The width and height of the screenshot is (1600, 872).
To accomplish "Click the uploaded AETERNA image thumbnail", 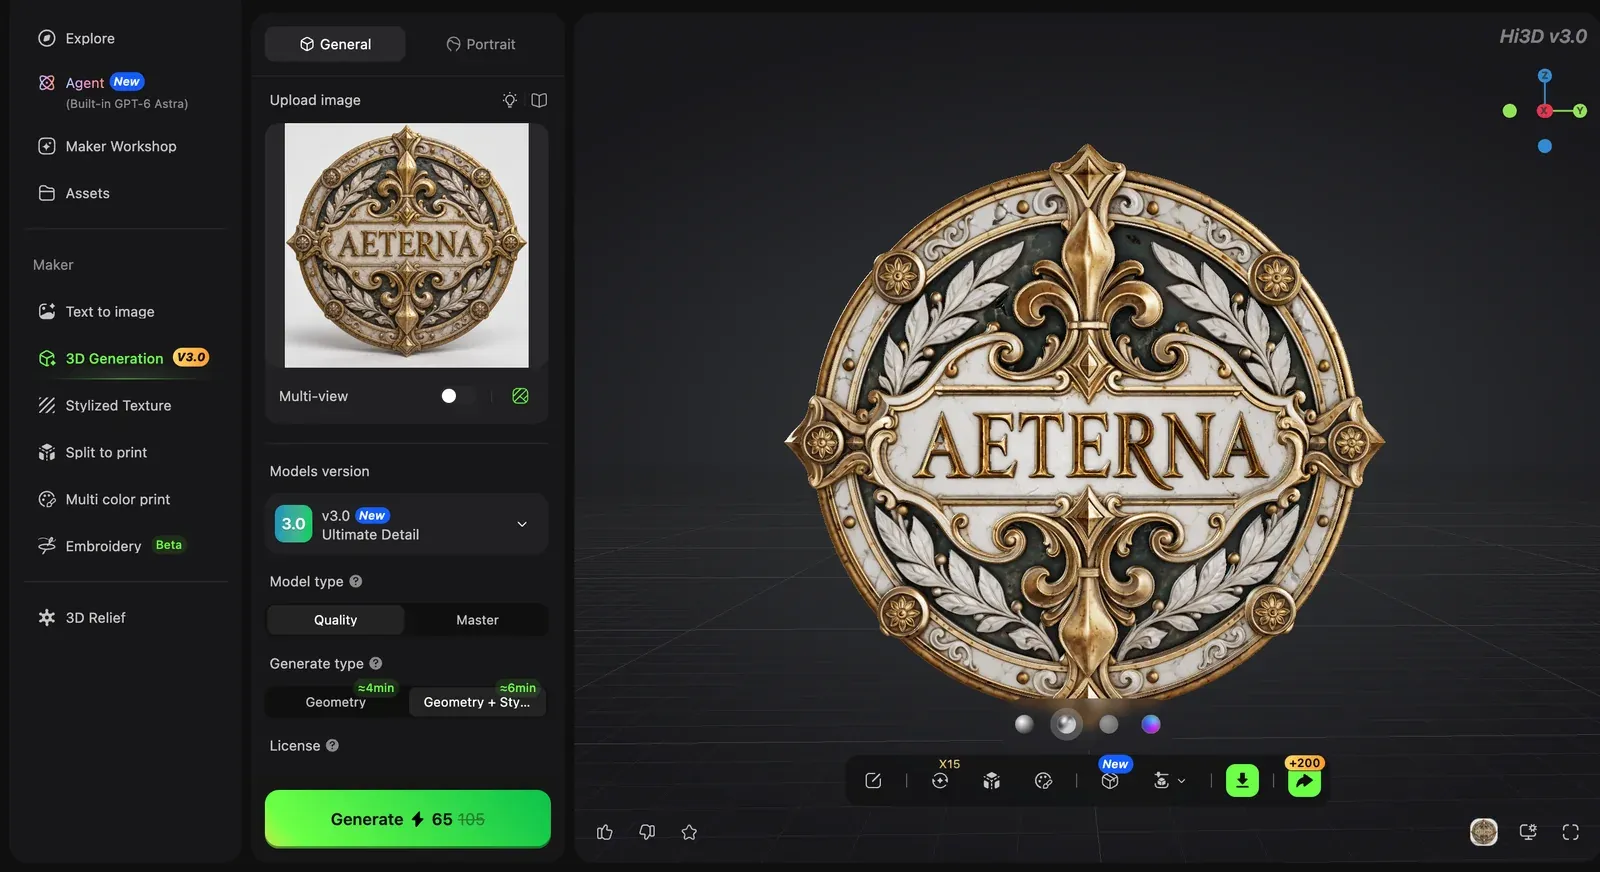I will (x=407, y=245).
